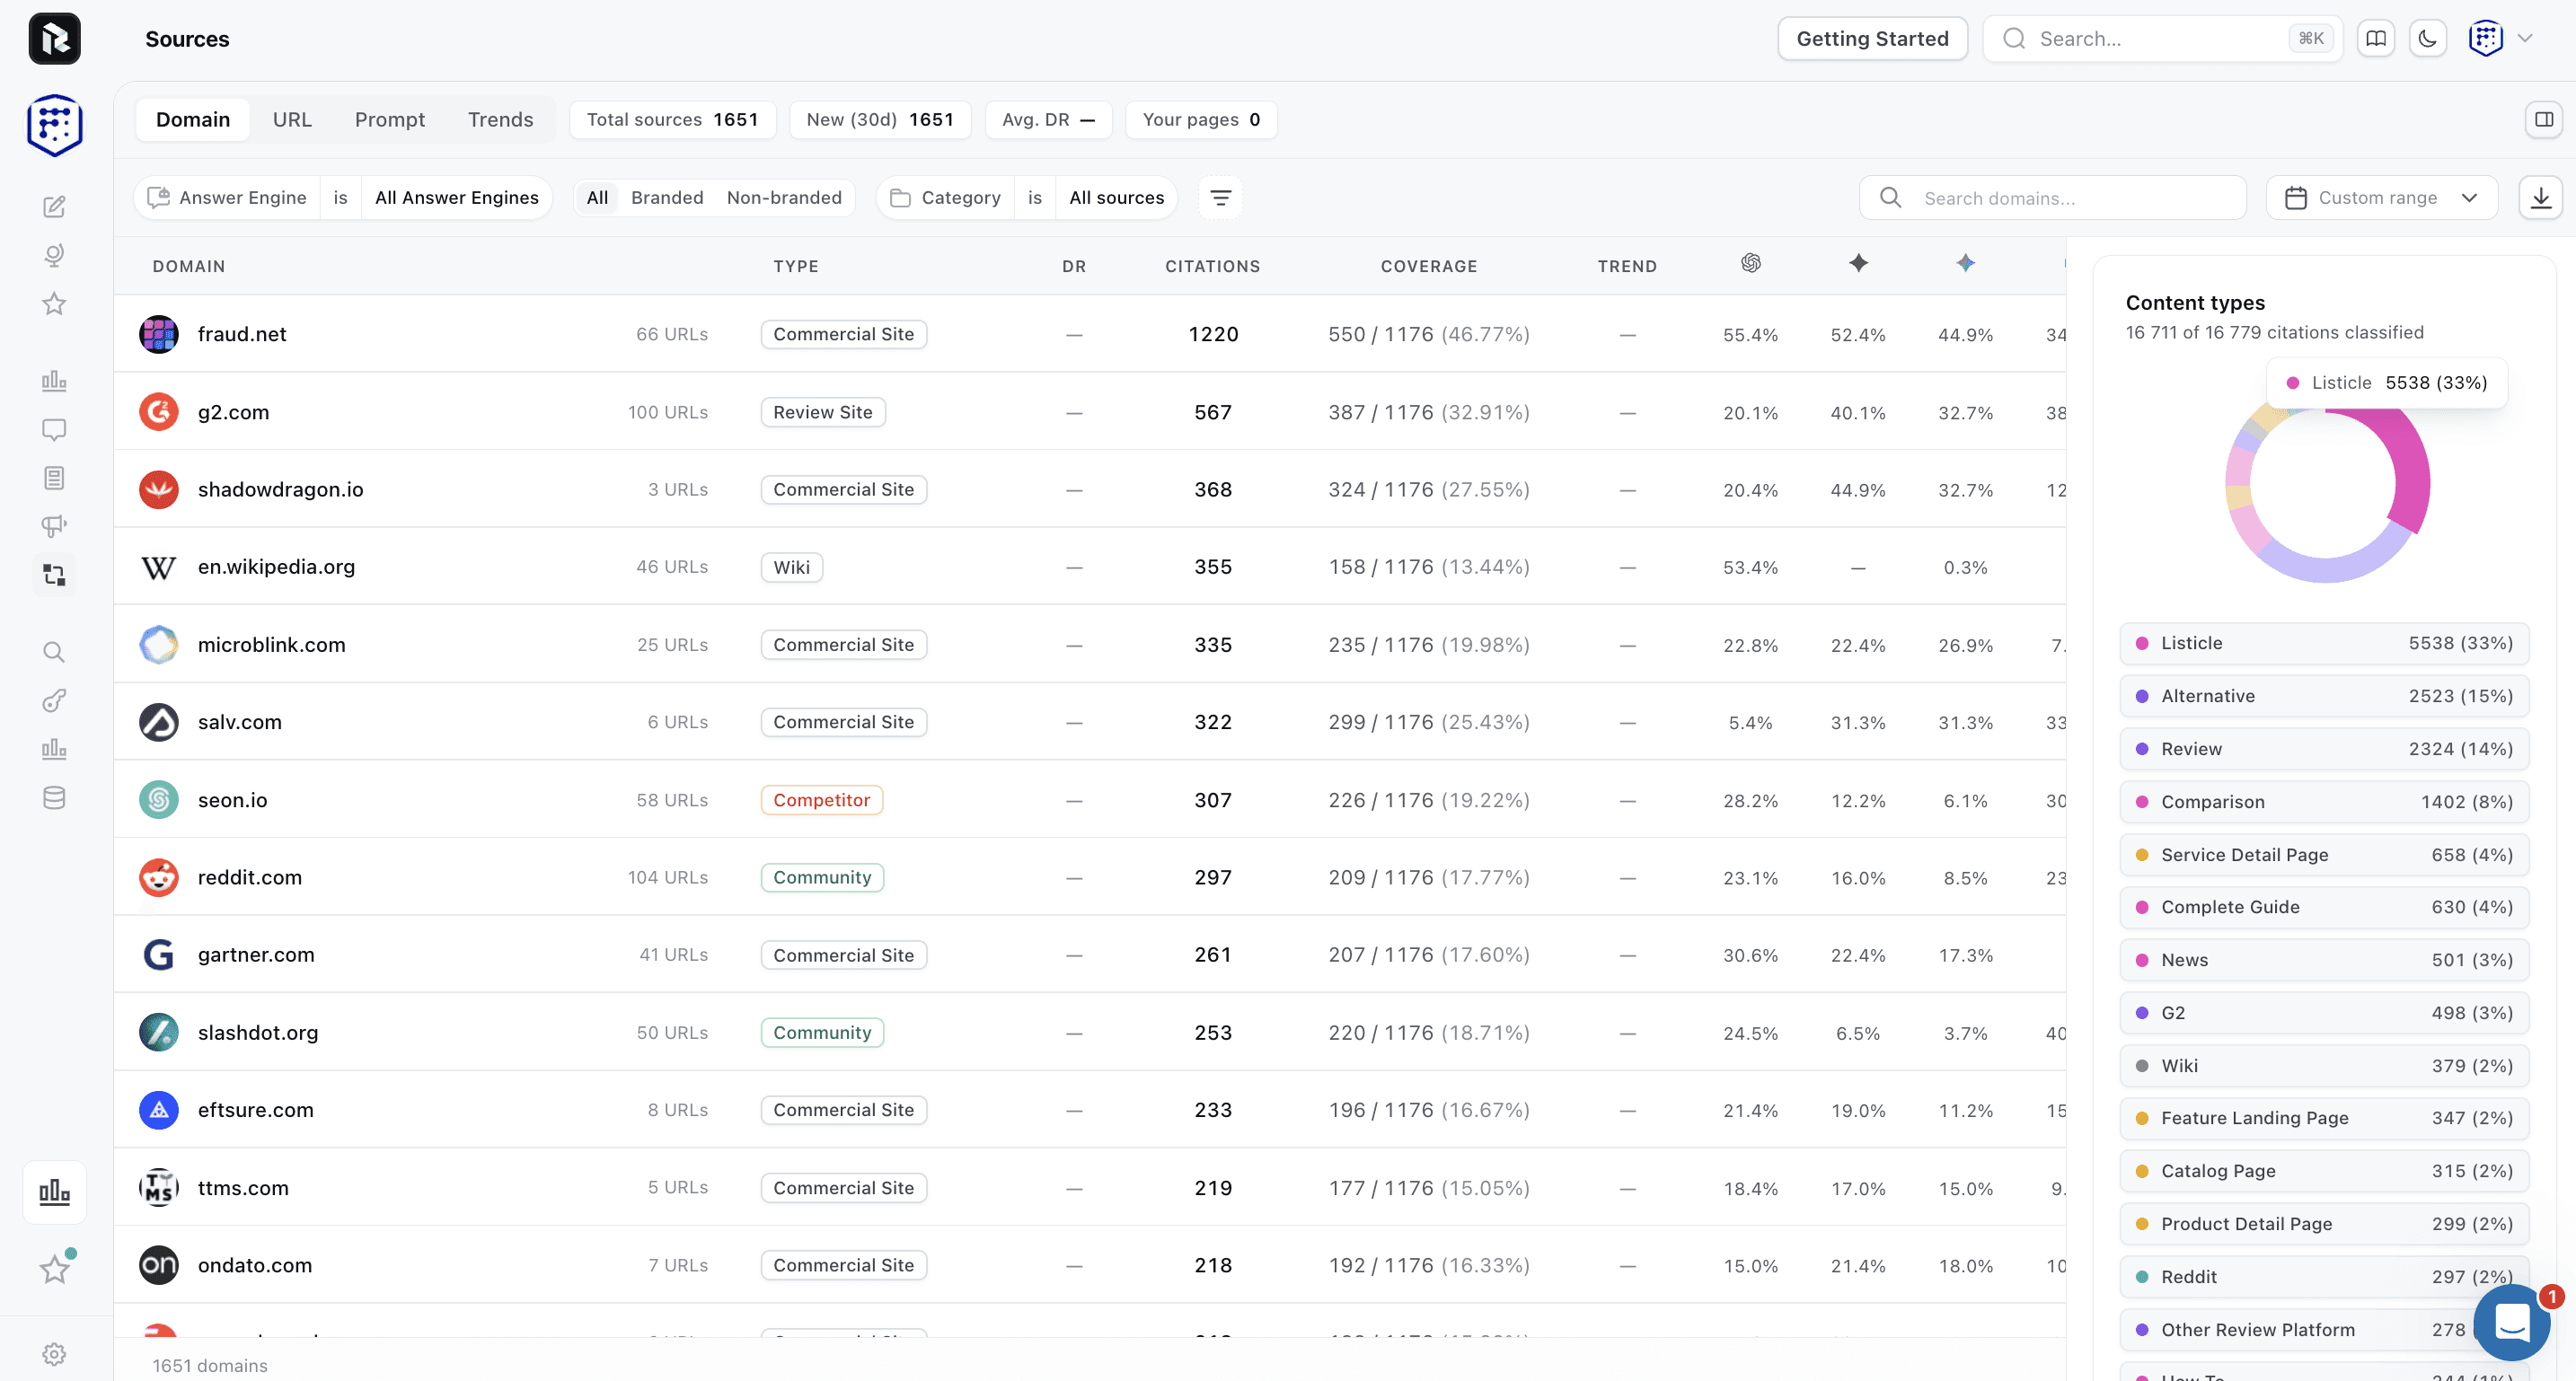Select the Non-branded filter option
Screen dimensions: 2576x1381
pos(784,198)
